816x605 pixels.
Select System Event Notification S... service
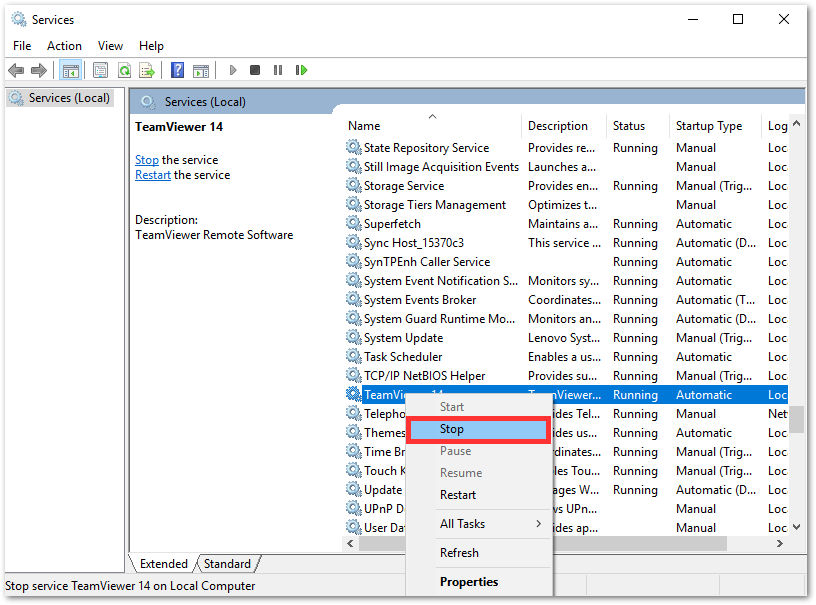tap(566, 280)
